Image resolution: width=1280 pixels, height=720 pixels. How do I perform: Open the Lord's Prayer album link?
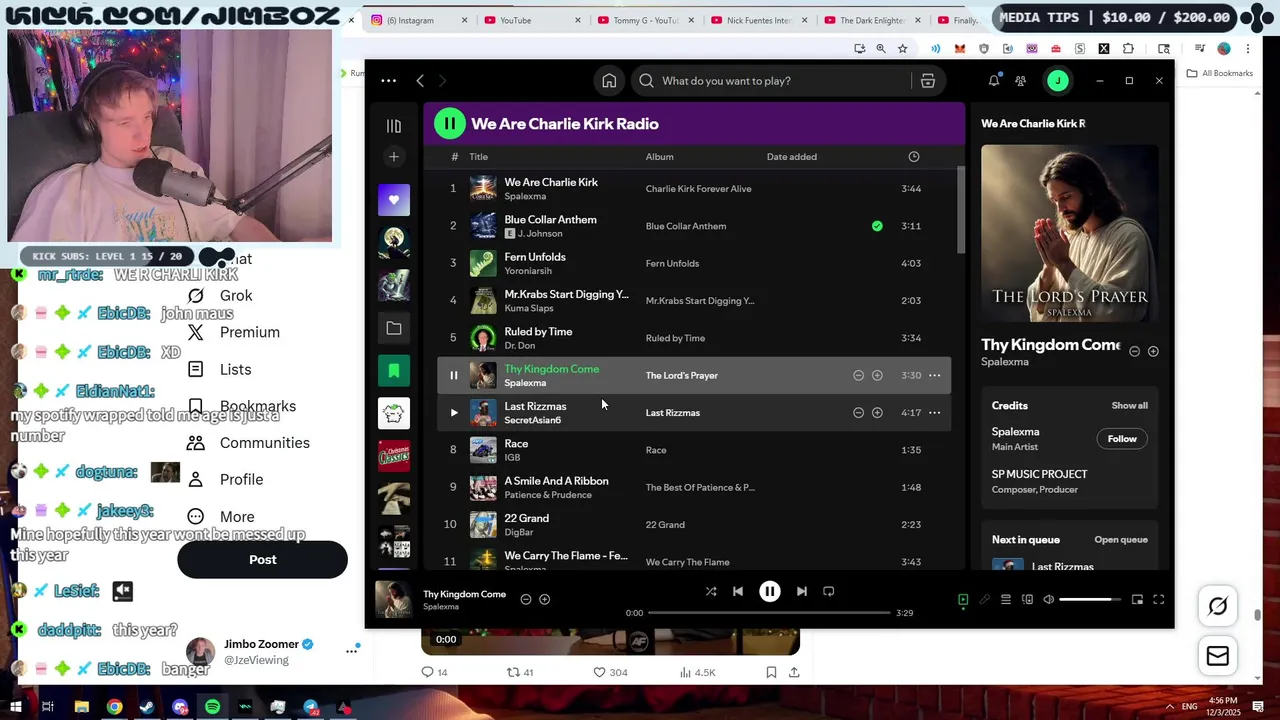coord(681,376)
